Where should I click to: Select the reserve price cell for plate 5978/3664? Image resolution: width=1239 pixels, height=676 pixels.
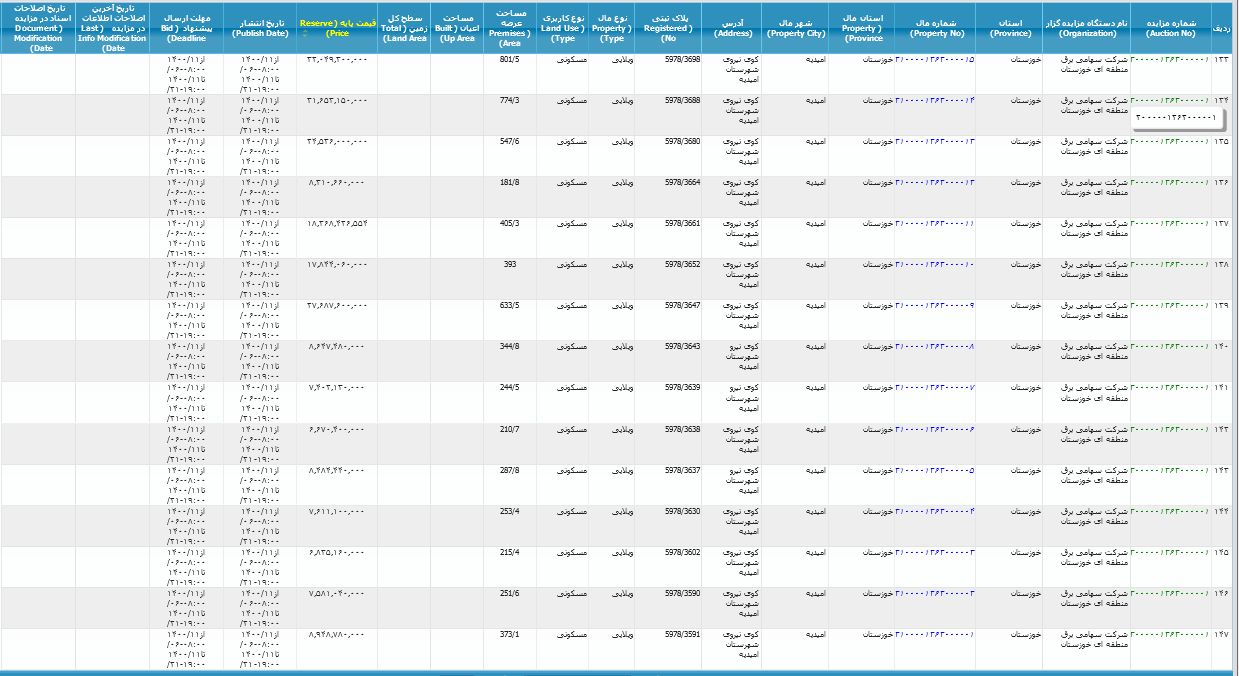click(336, 182)
